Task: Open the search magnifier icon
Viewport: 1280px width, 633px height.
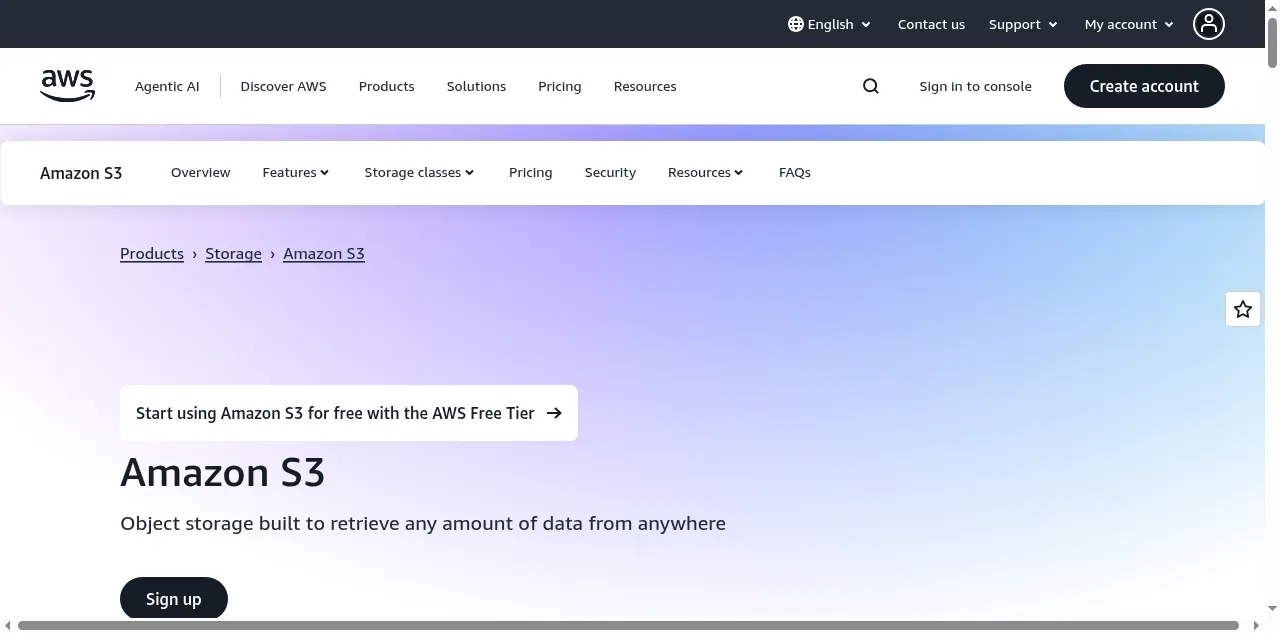Action: click(x=871, y=86)
